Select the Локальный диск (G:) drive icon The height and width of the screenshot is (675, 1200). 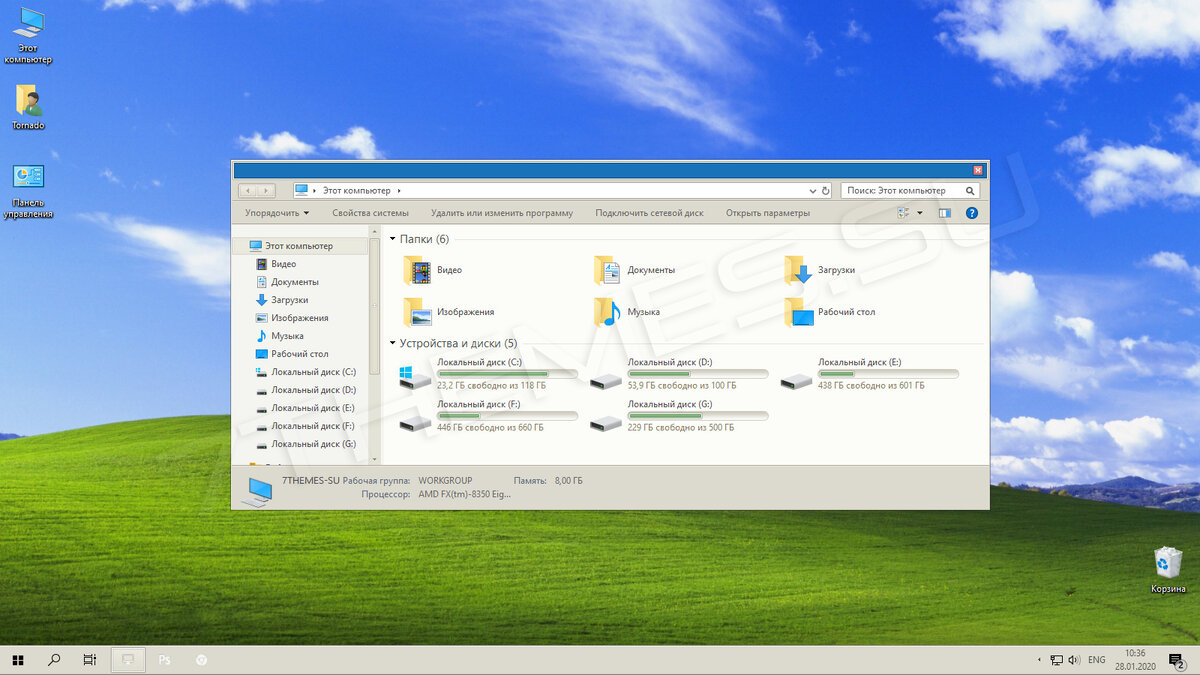pyautogui.click(x=605, y=424)
